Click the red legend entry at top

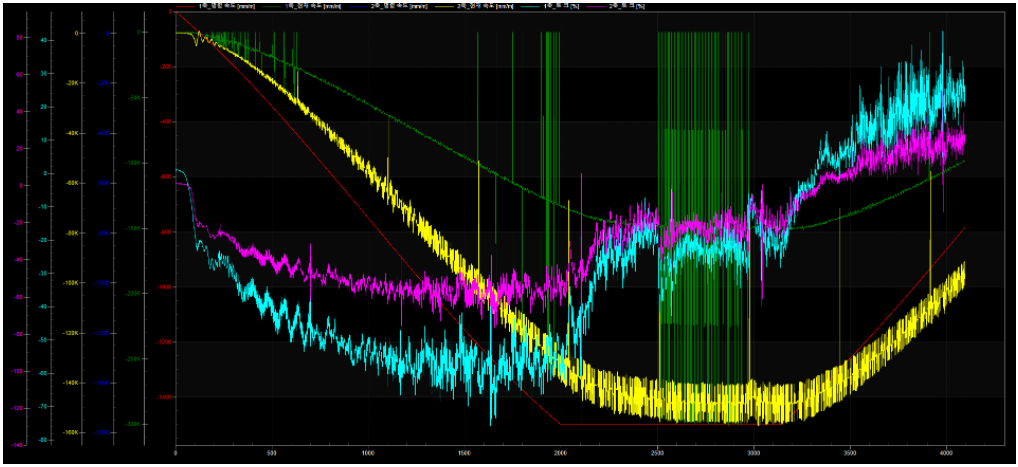(x=216, y=7)
